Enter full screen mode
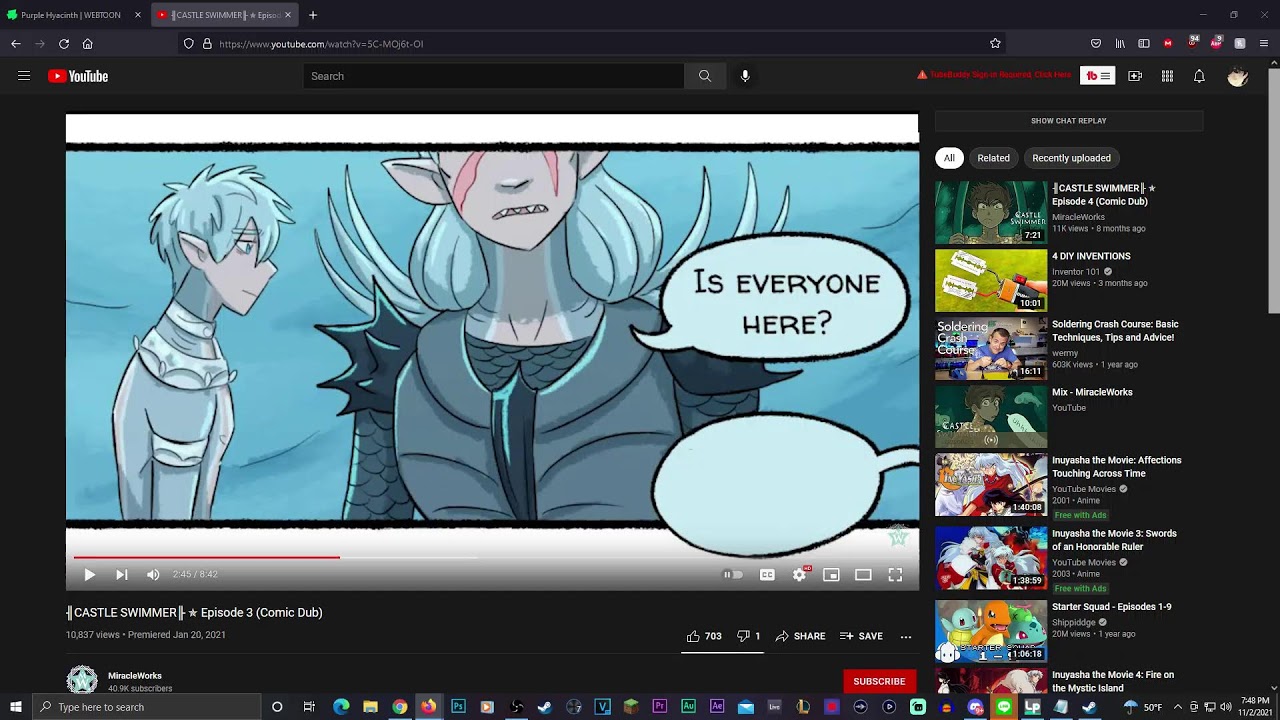Viewport: 1280px width, 720px height. click(x=895, y=575)
